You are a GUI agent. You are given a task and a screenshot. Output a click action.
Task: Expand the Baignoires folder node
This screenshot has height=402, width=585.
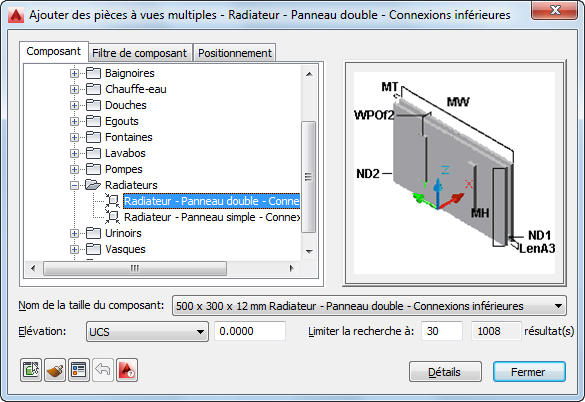pyautogui.click(x=74, y=73)
